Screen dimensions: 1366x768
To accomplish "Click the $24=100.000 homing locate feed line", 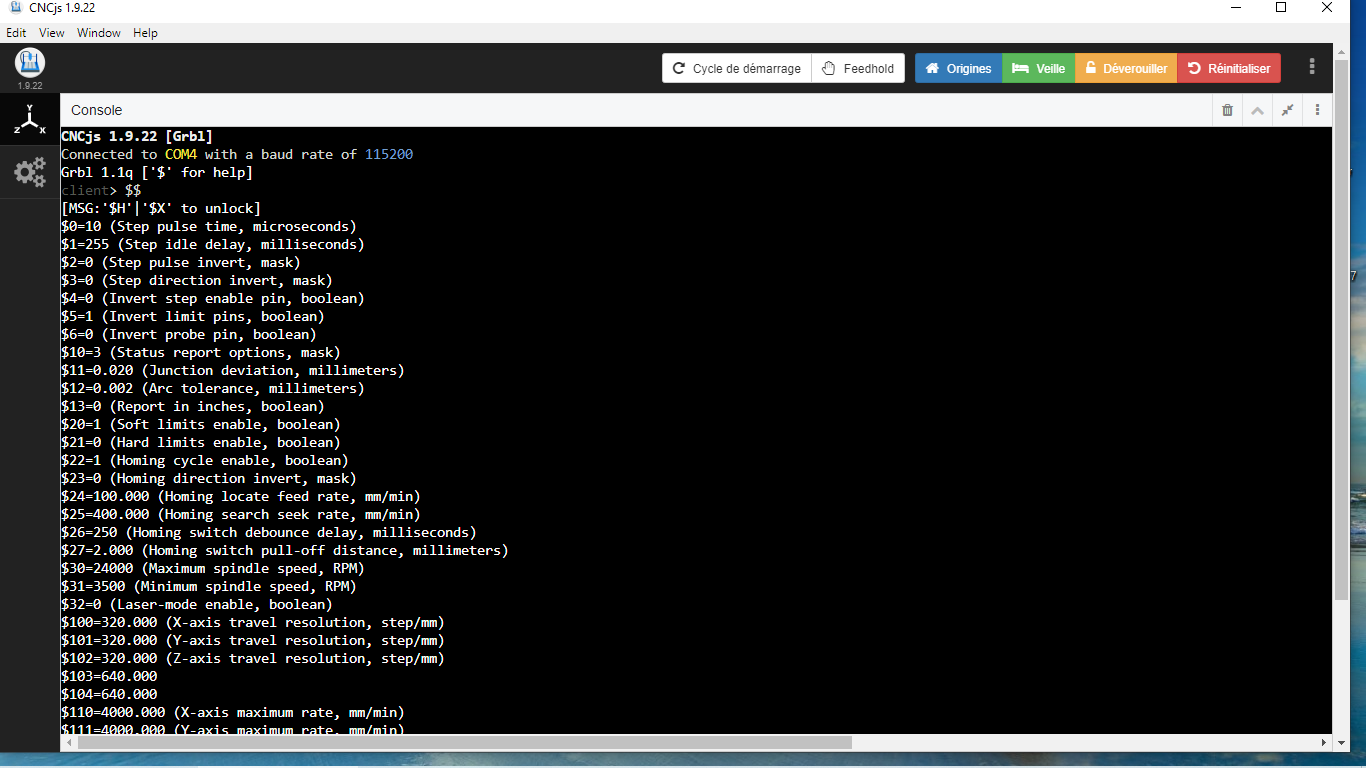I will tap(241, 496).
